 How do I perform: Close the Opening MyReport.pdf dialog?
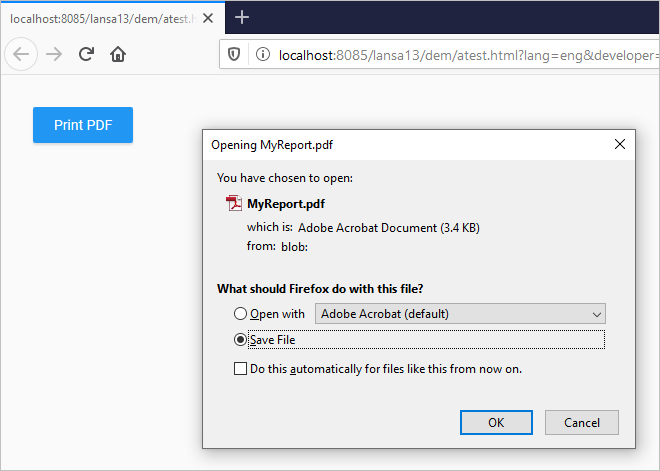coord(621,144)
